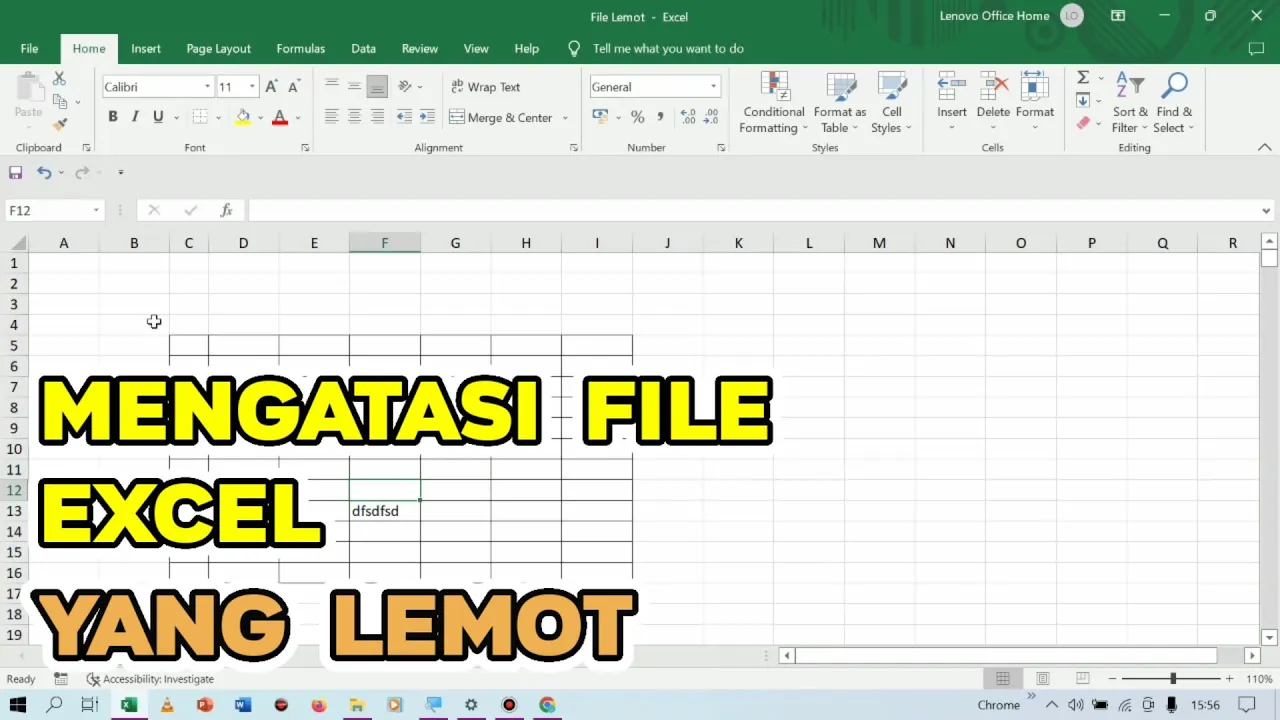The image size is (1280, 720).
Task: Open the Calibri font name dropdown
Action: (208, 87)
